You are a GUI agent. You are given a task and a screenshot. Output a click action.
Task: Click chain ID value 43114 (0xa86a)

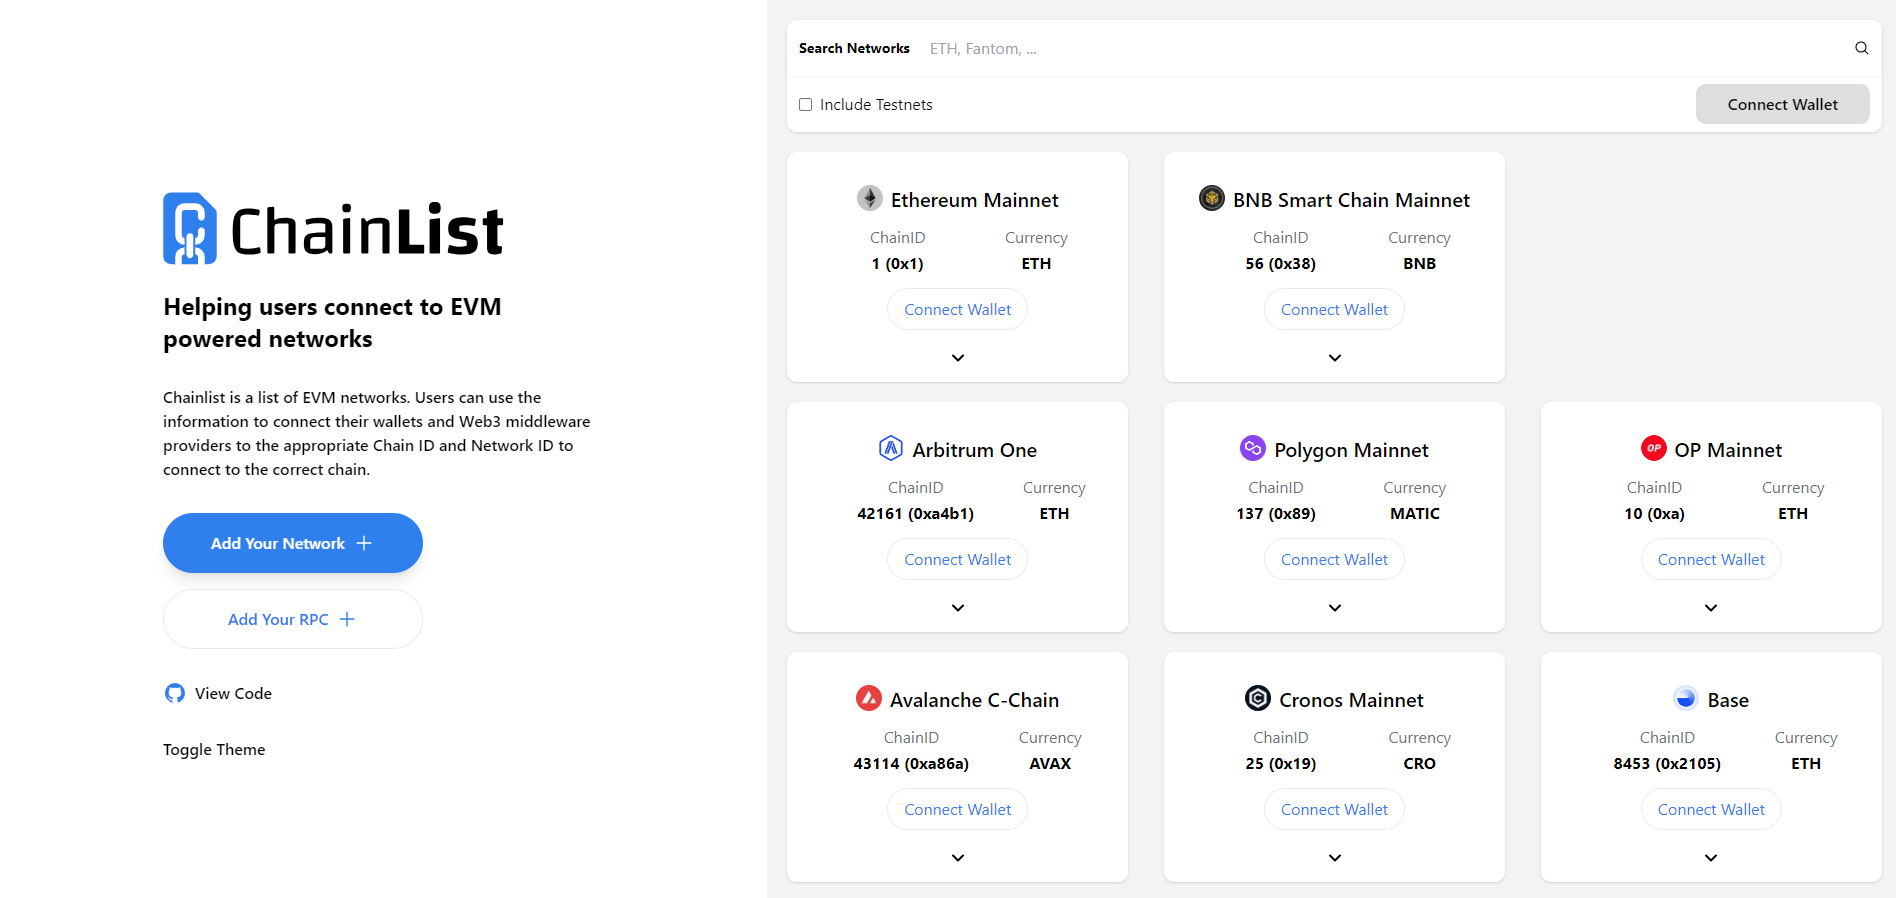coord(911,764)
